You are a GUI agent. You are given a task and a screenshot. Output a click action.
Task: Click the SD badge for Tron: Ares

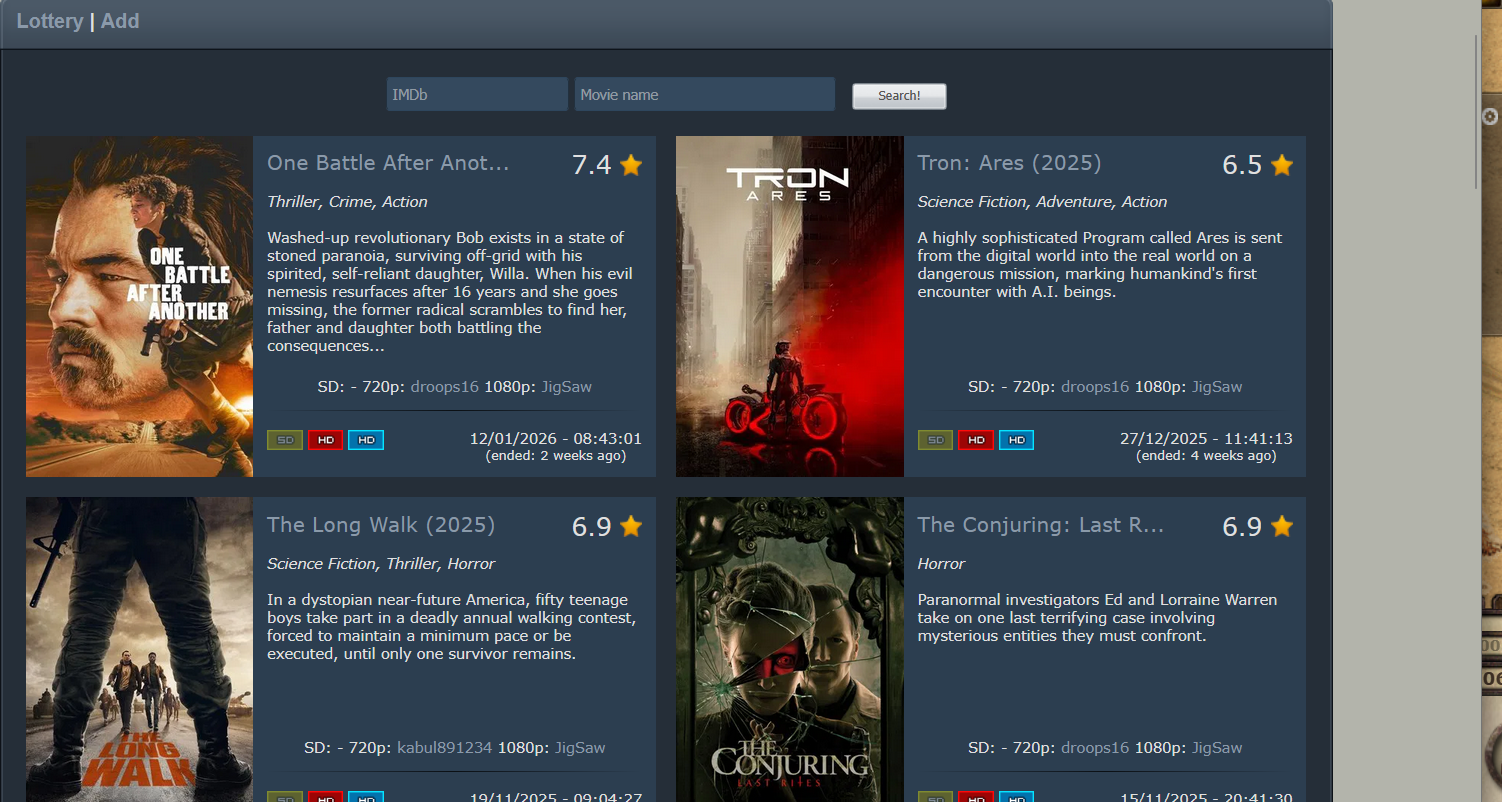935,440
